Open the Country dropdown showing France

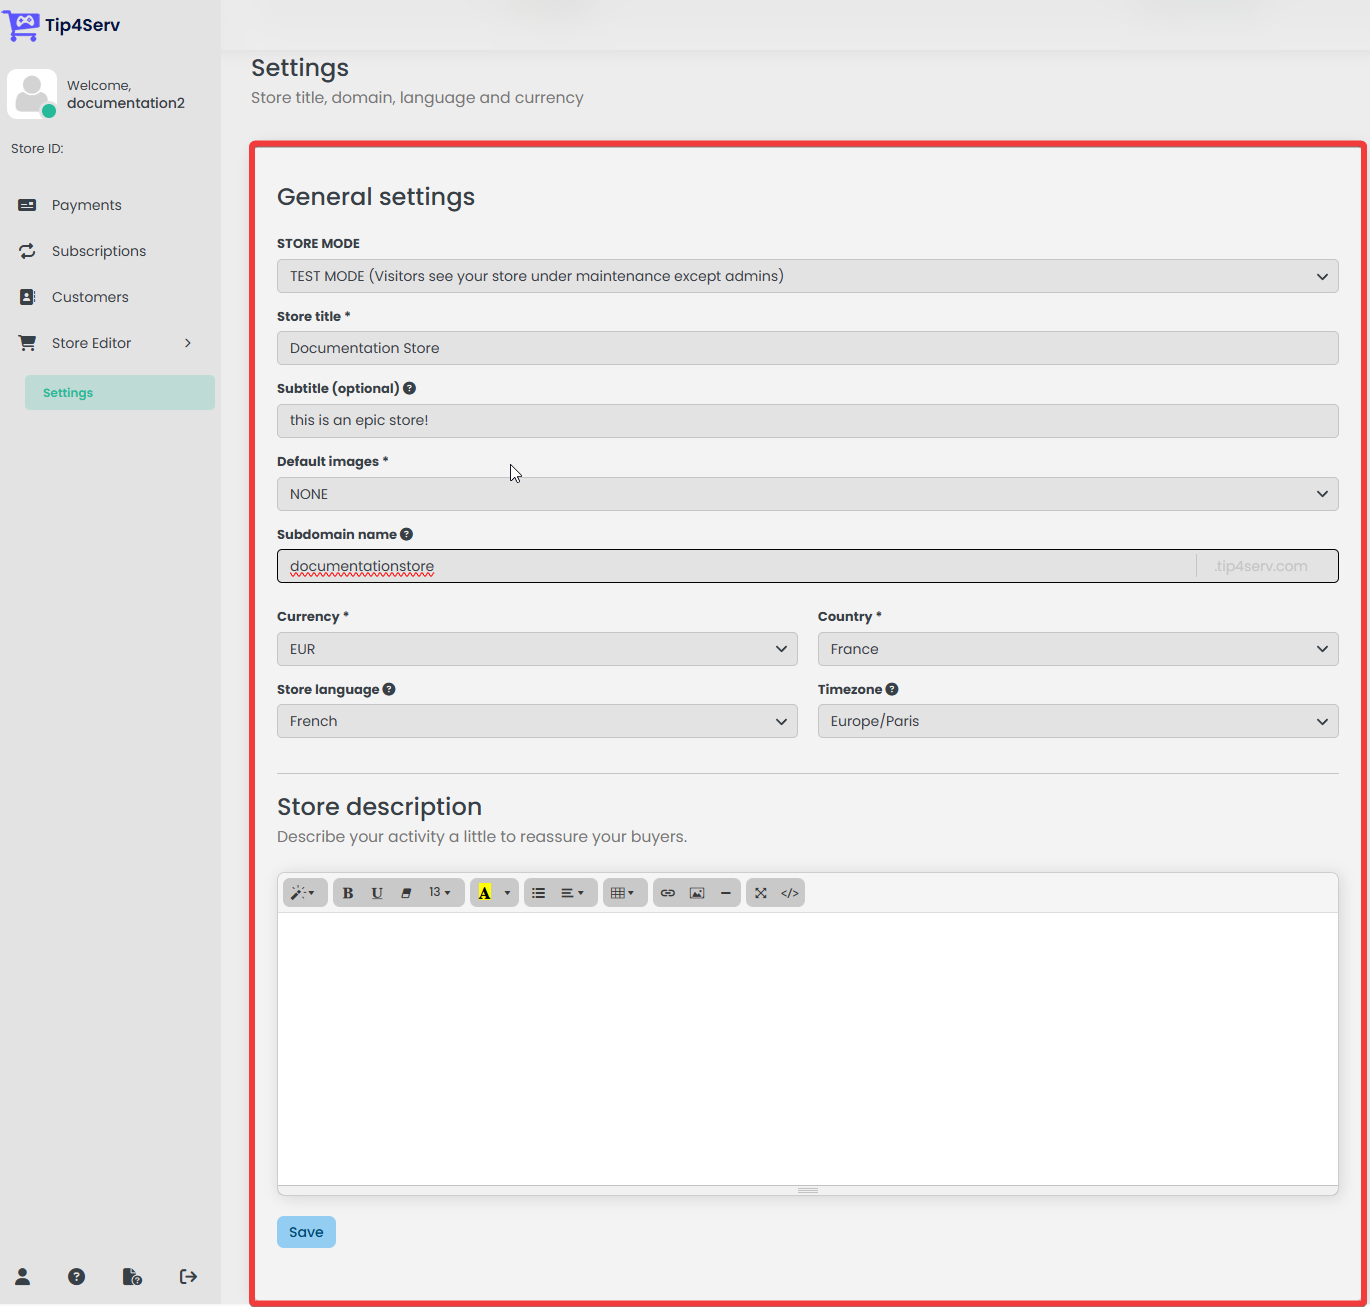click(x=1078, y=649)
